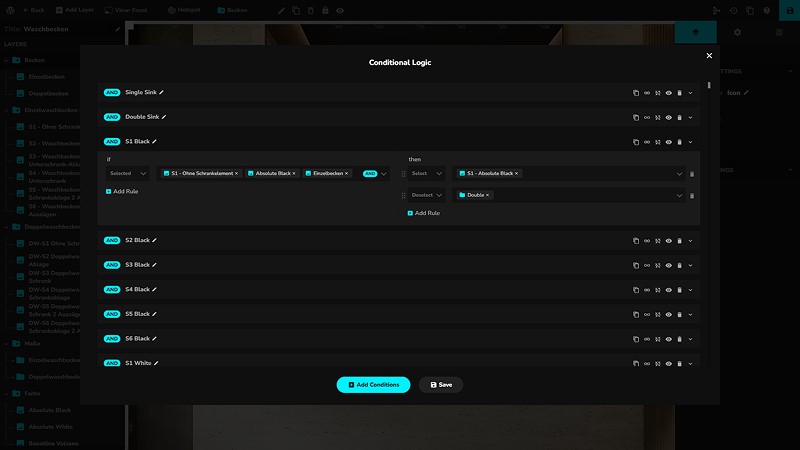800x450 pixels.
Task: Click link icon on Double Sink row
Action: [647, 117]
